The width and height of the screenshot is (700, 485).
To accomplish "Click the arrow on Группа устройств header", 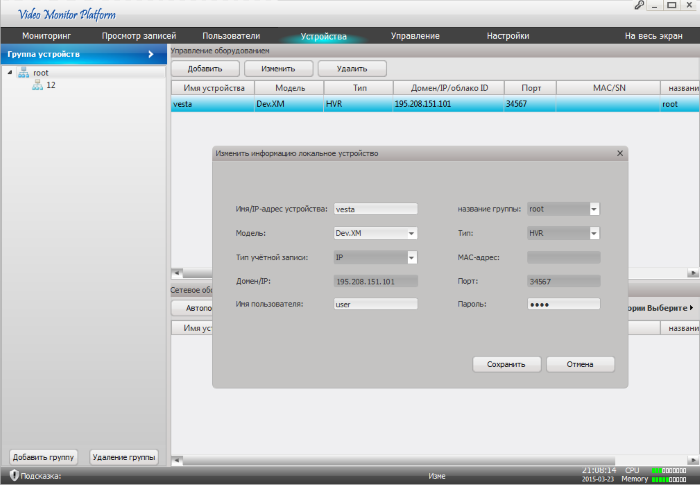I will pyautogui.click(x=151, y=54).
